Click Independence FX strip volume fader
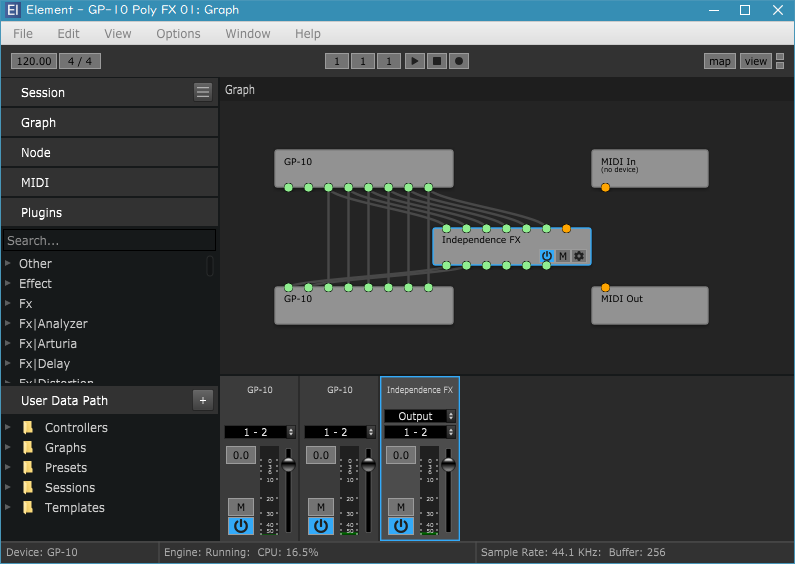Screen dimensions: 795x564 point(449,464)
